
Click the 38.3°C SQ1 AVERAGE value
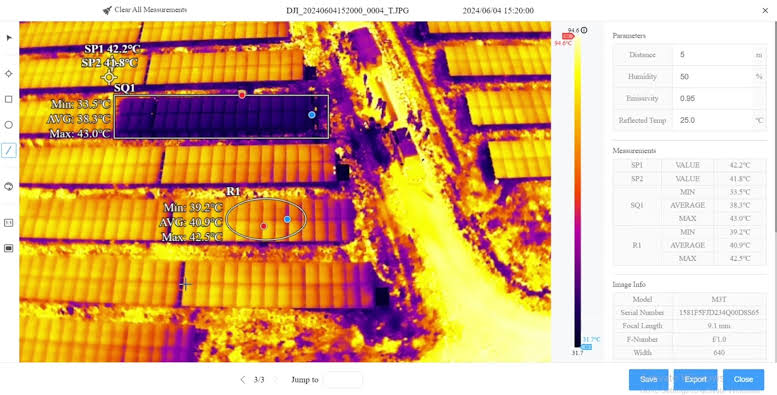pos(740,205)
